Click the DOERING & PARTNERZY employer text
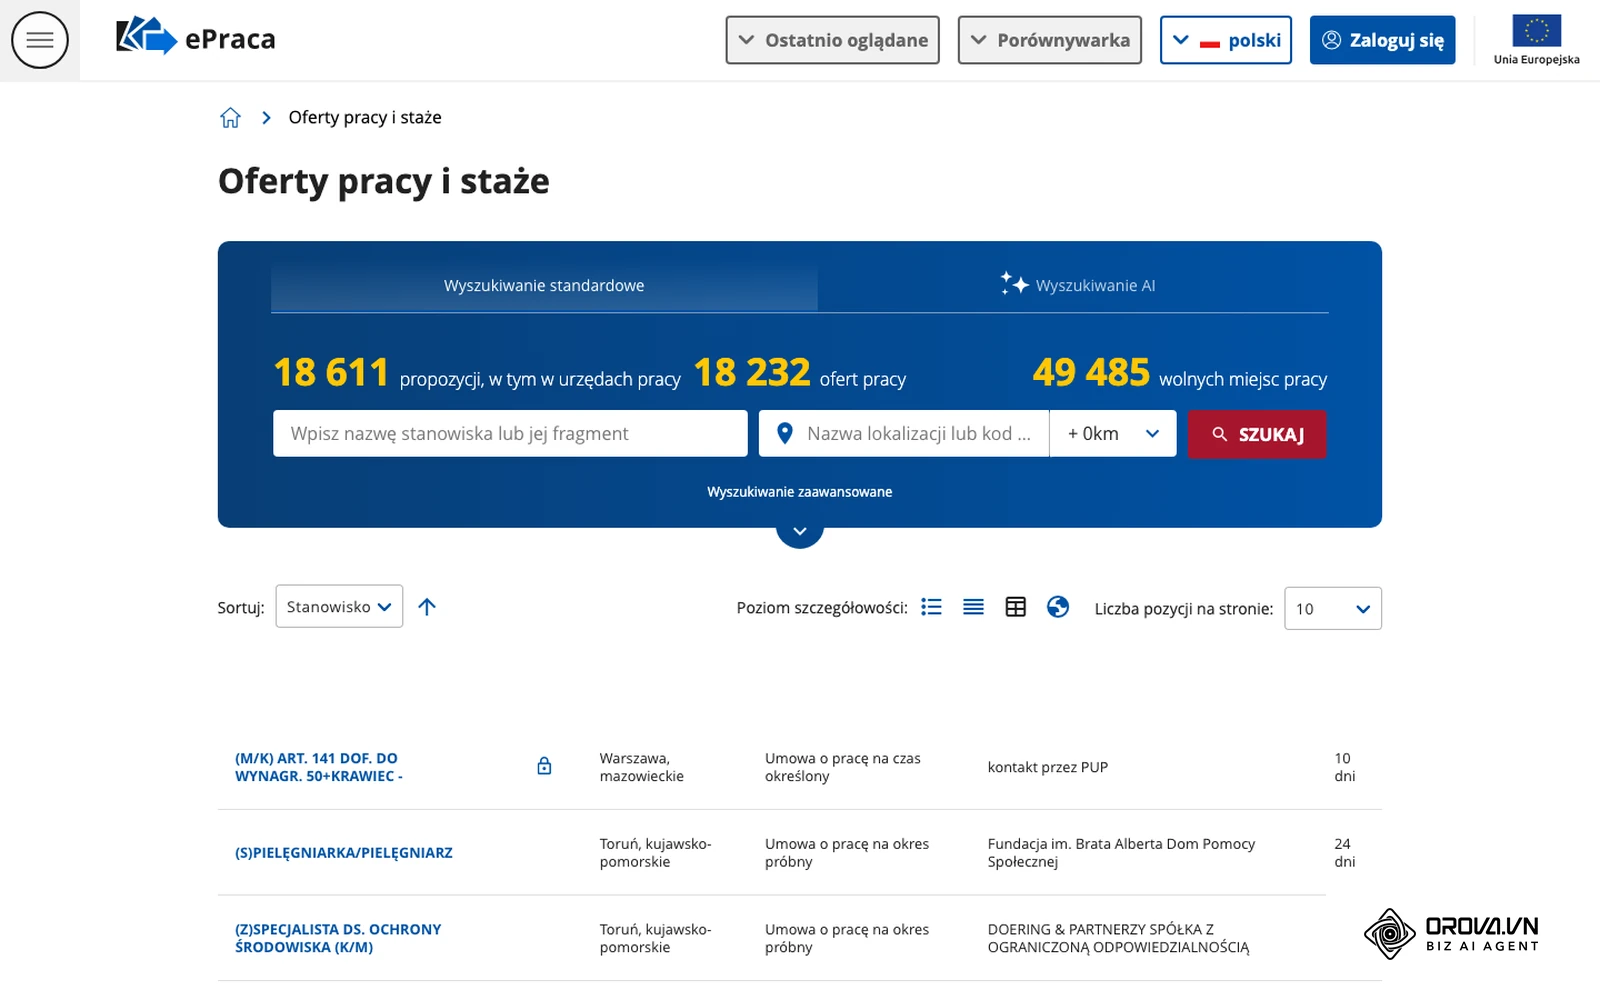 click(x=1118, y=938)
